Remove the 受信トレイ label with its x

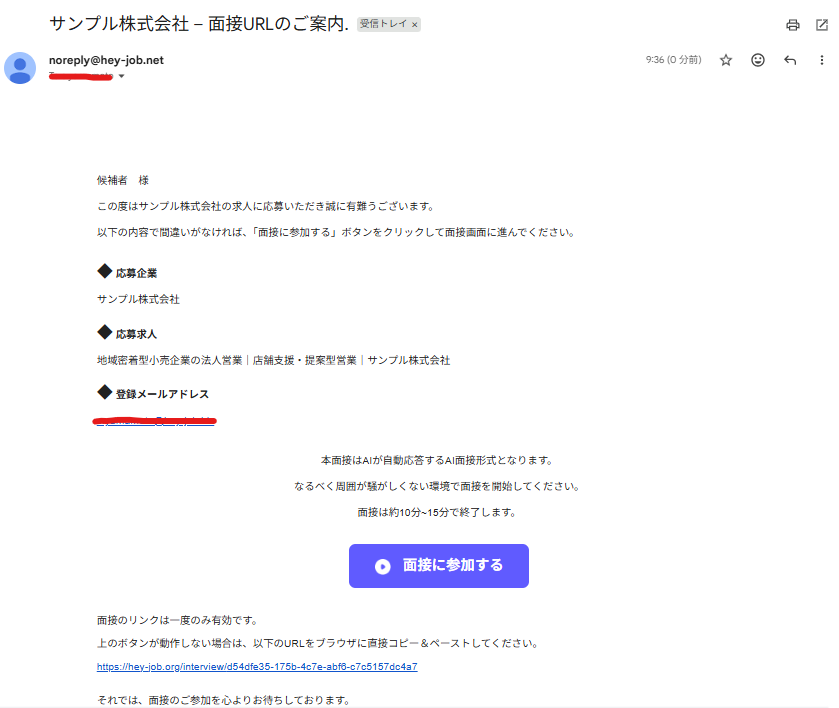(x=414, y=24)
